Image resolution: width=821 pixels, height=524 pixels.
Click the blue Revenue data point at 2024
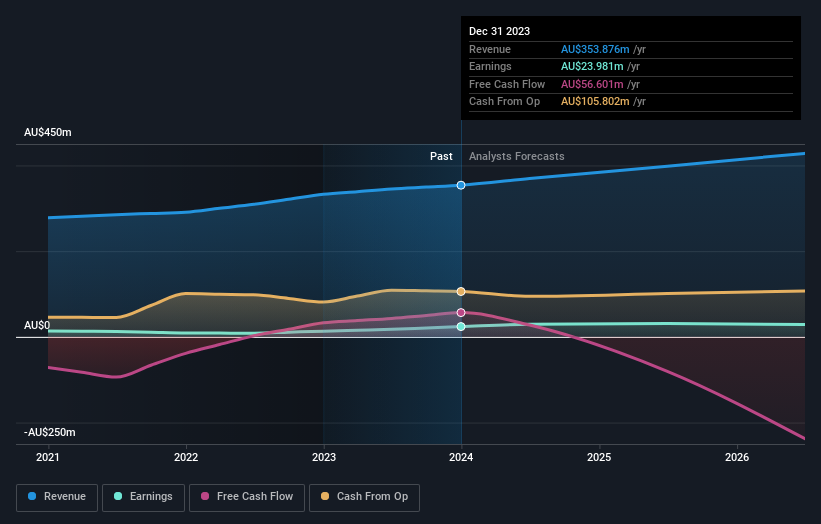(x=461, y=185)
